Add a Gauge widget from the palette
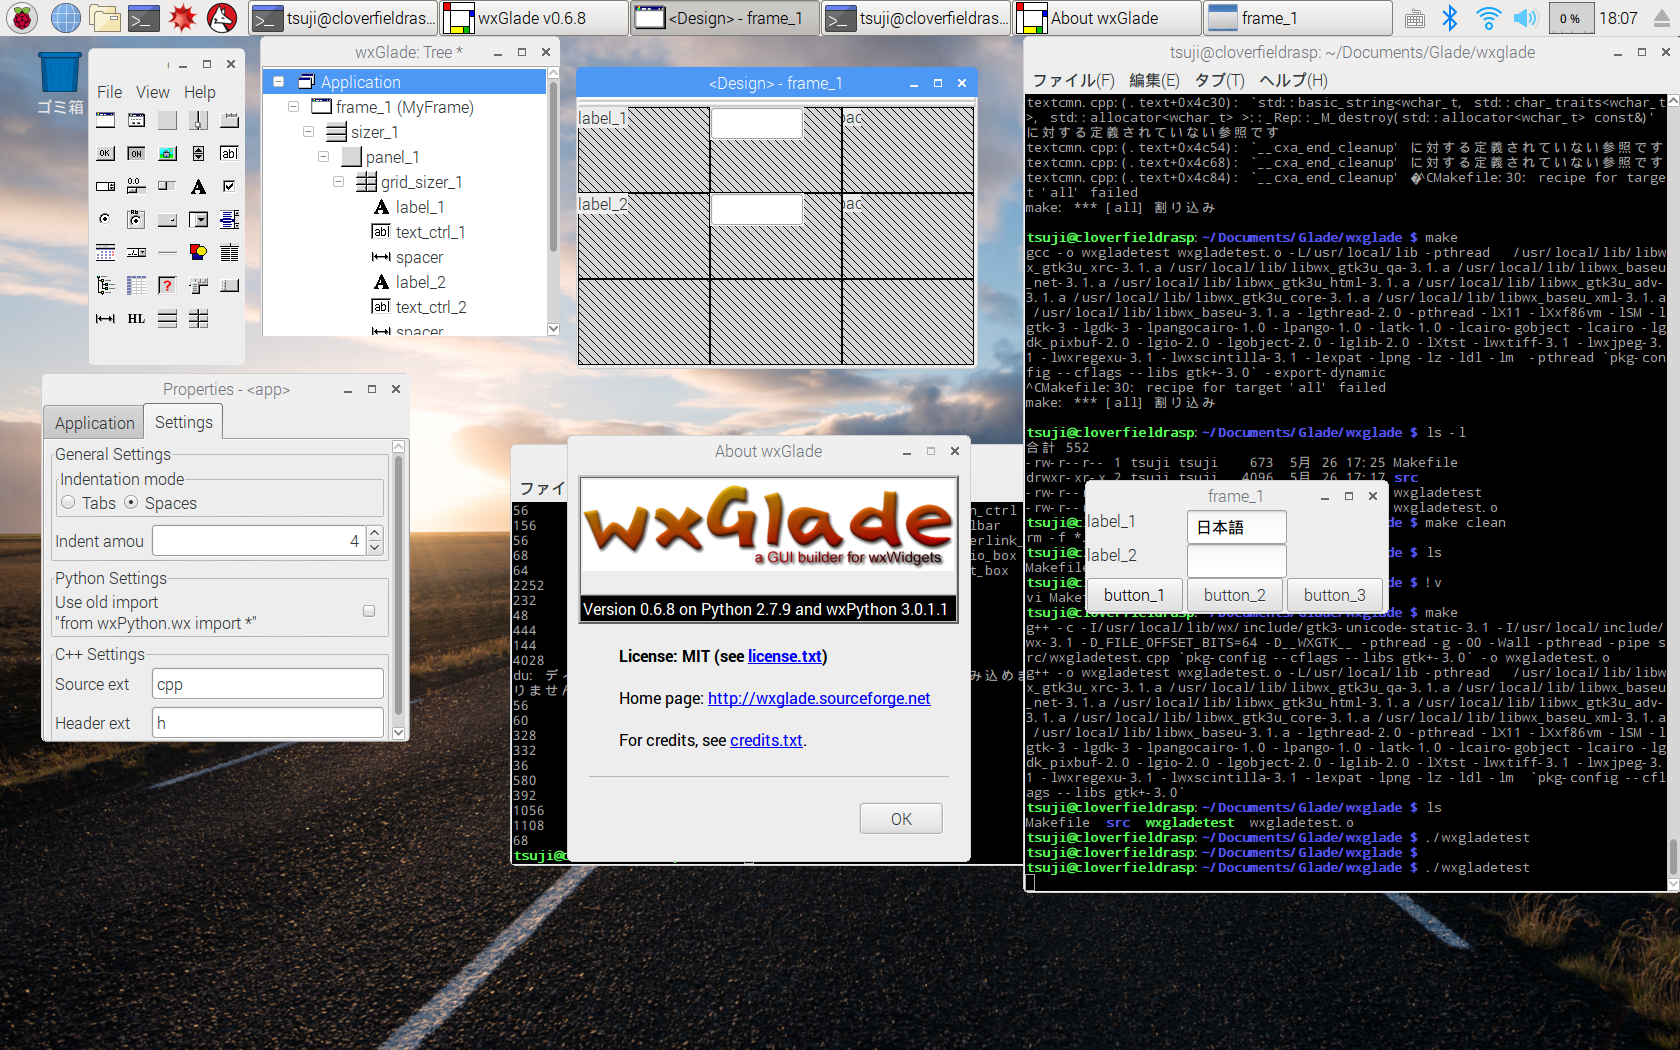The image size is (1680, 1050). click(x=167, y=187)
